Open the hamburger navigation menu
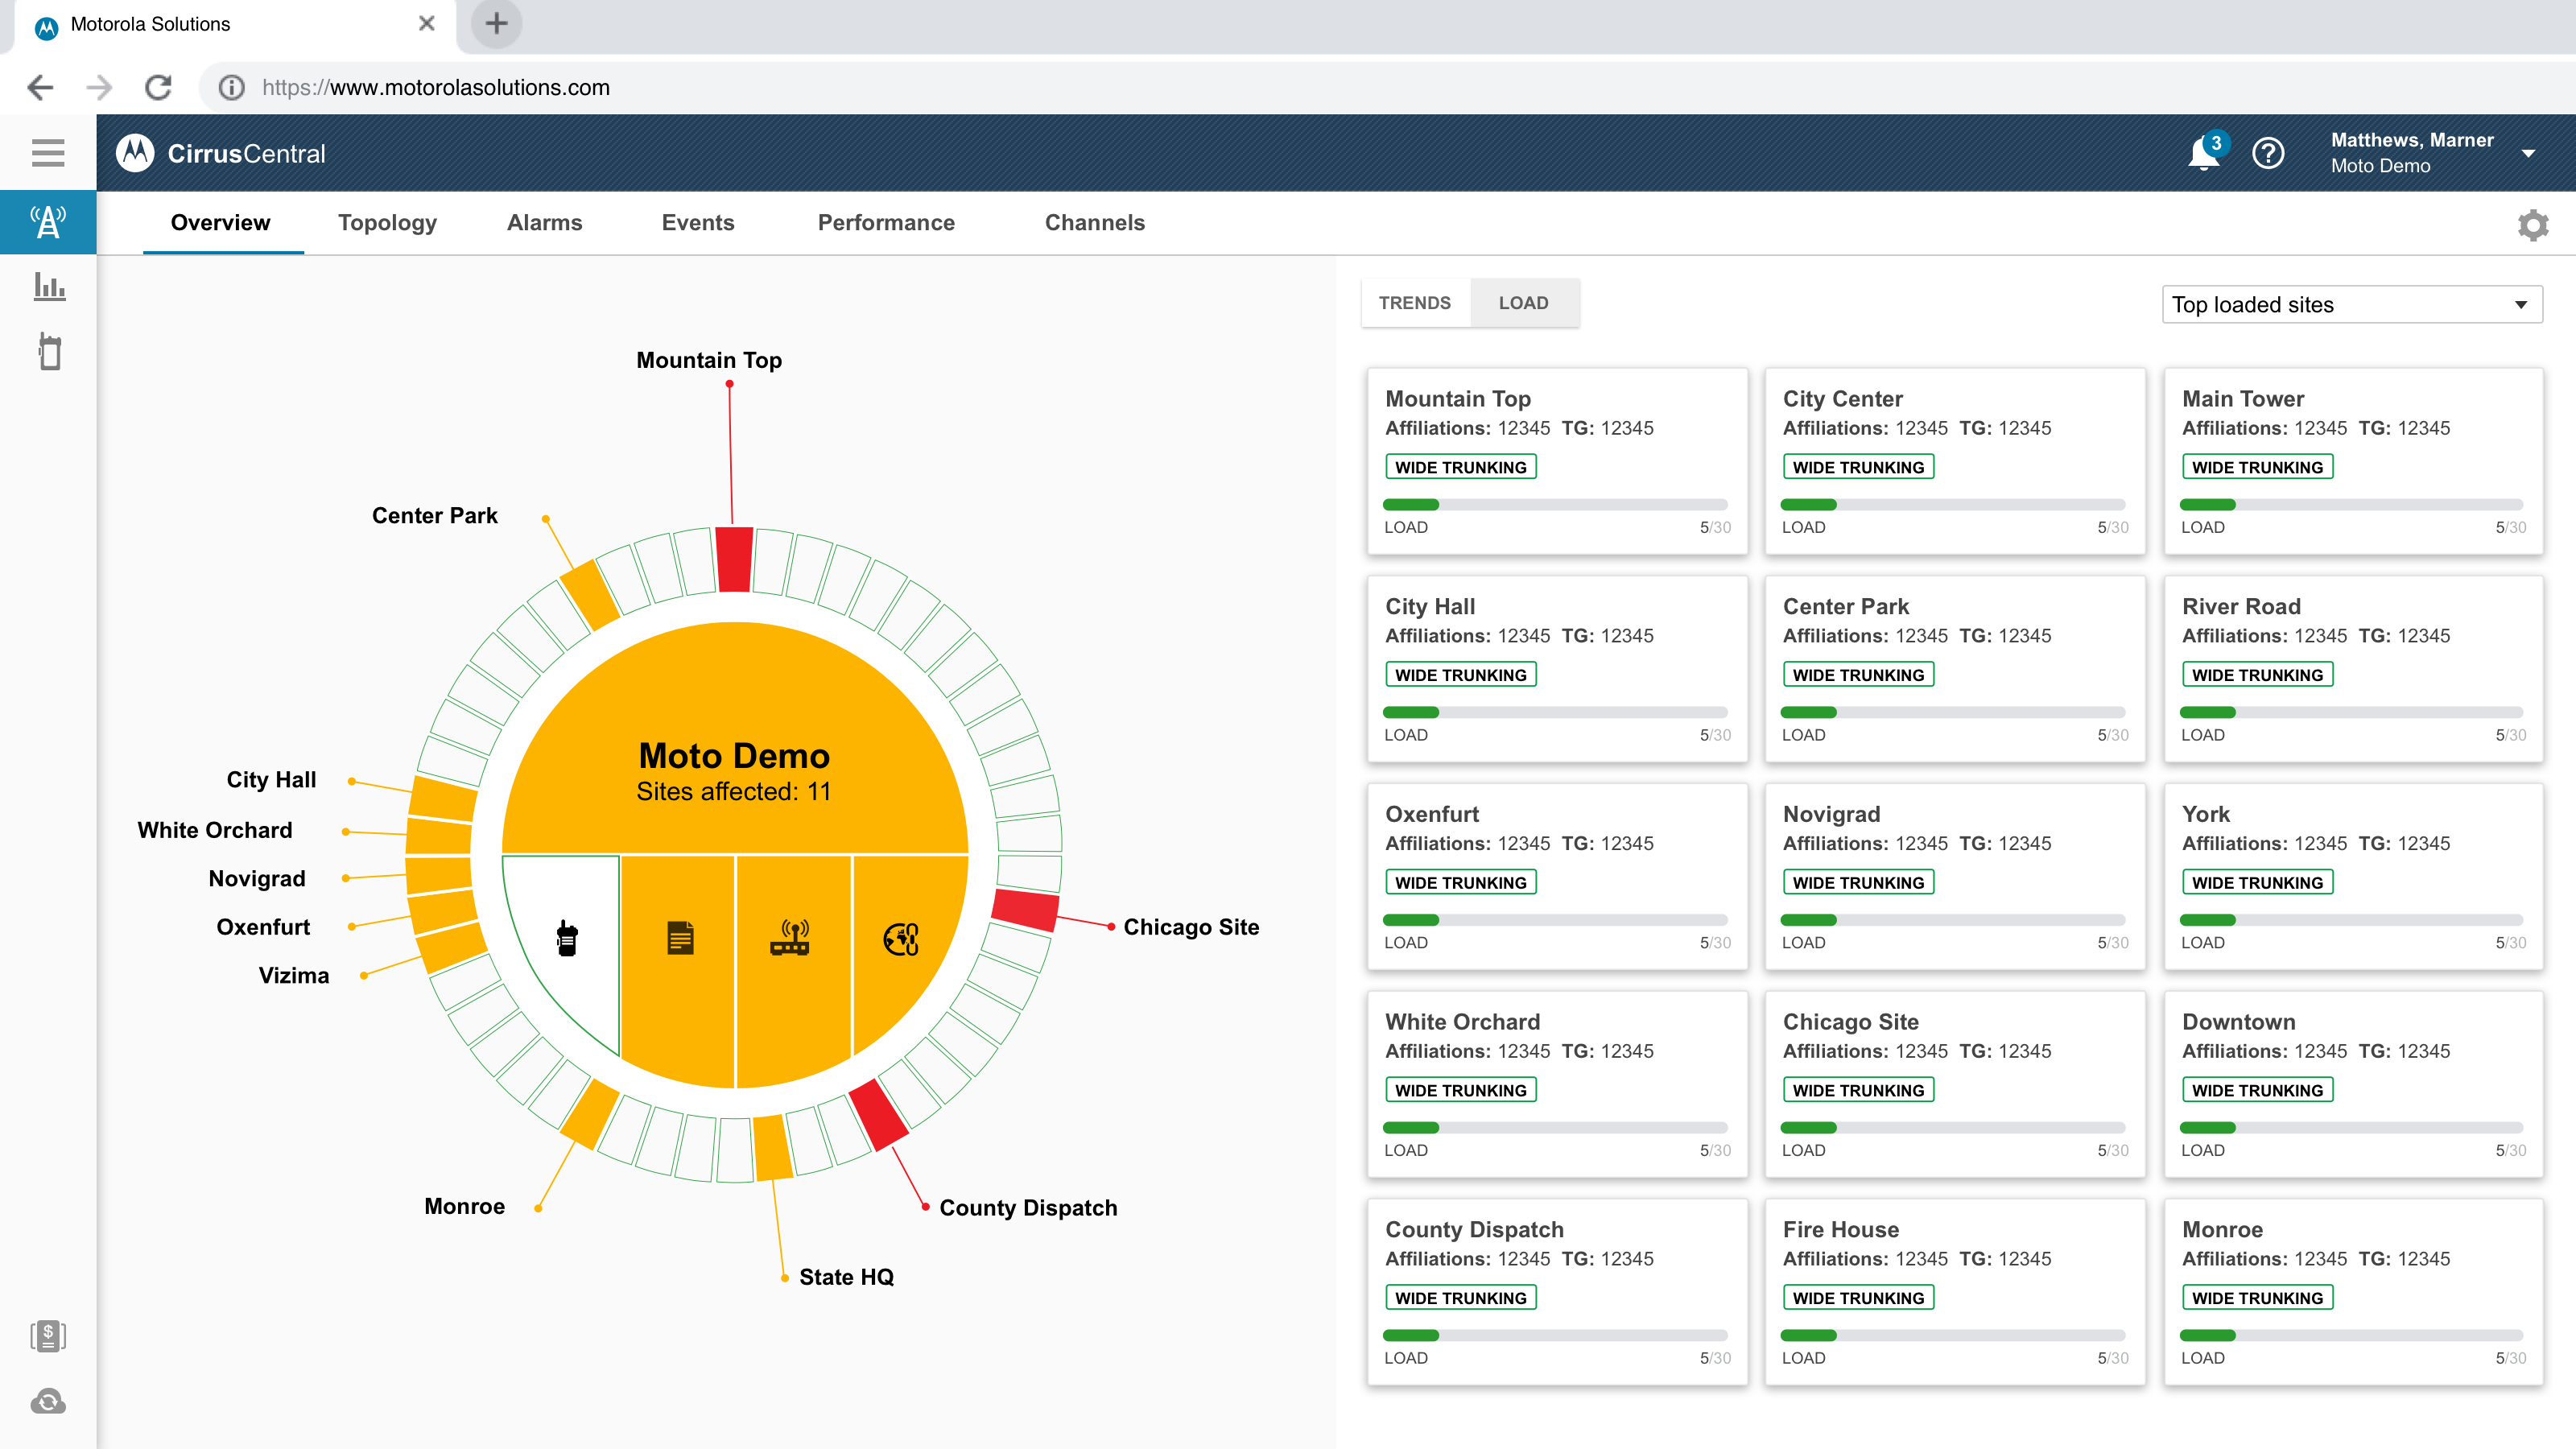Image resolution: width=2576 pixels, height=1449 pixels. coord(48,153)
